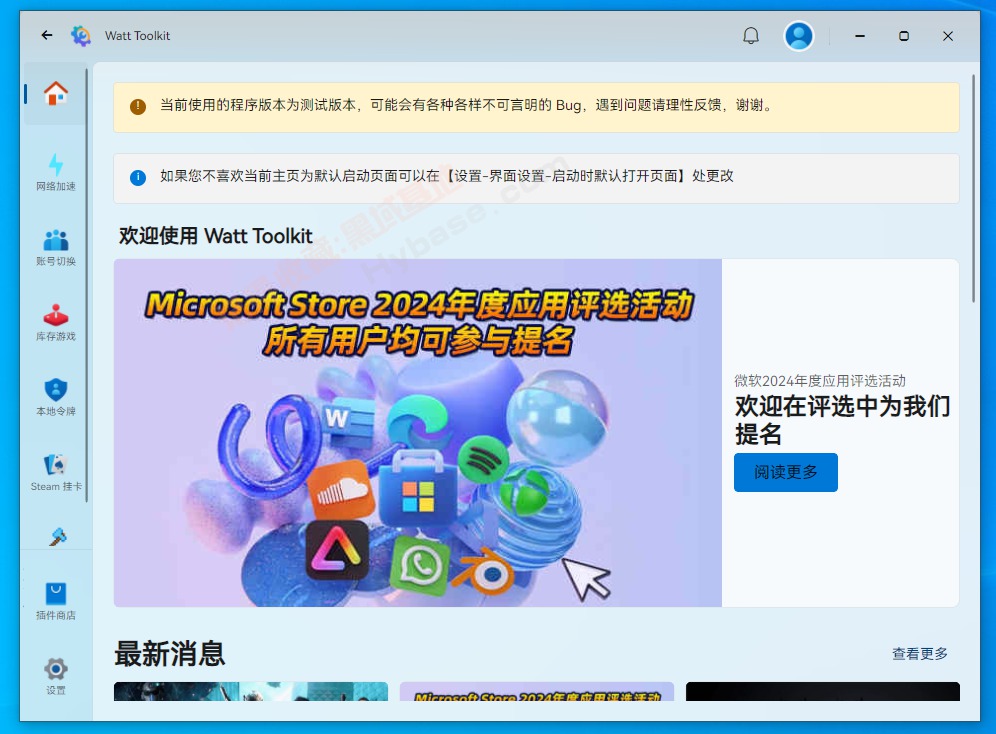Open 本地令牌 local authenticator page
The width and height of the screenshot is (996, 734).
coord(56,397)
